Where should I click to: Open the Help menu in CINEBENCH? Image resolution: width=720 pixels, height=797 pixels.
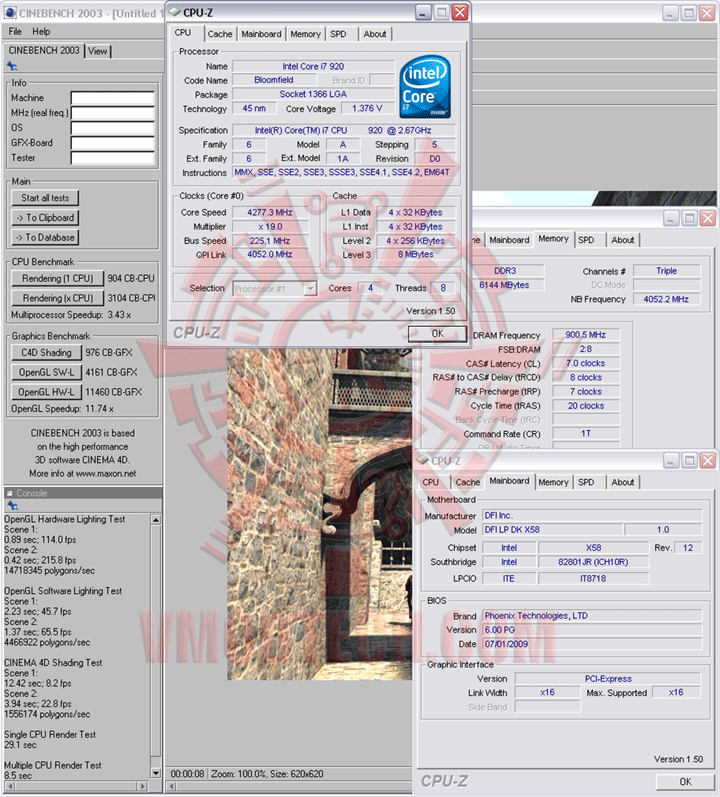[41, 32]
